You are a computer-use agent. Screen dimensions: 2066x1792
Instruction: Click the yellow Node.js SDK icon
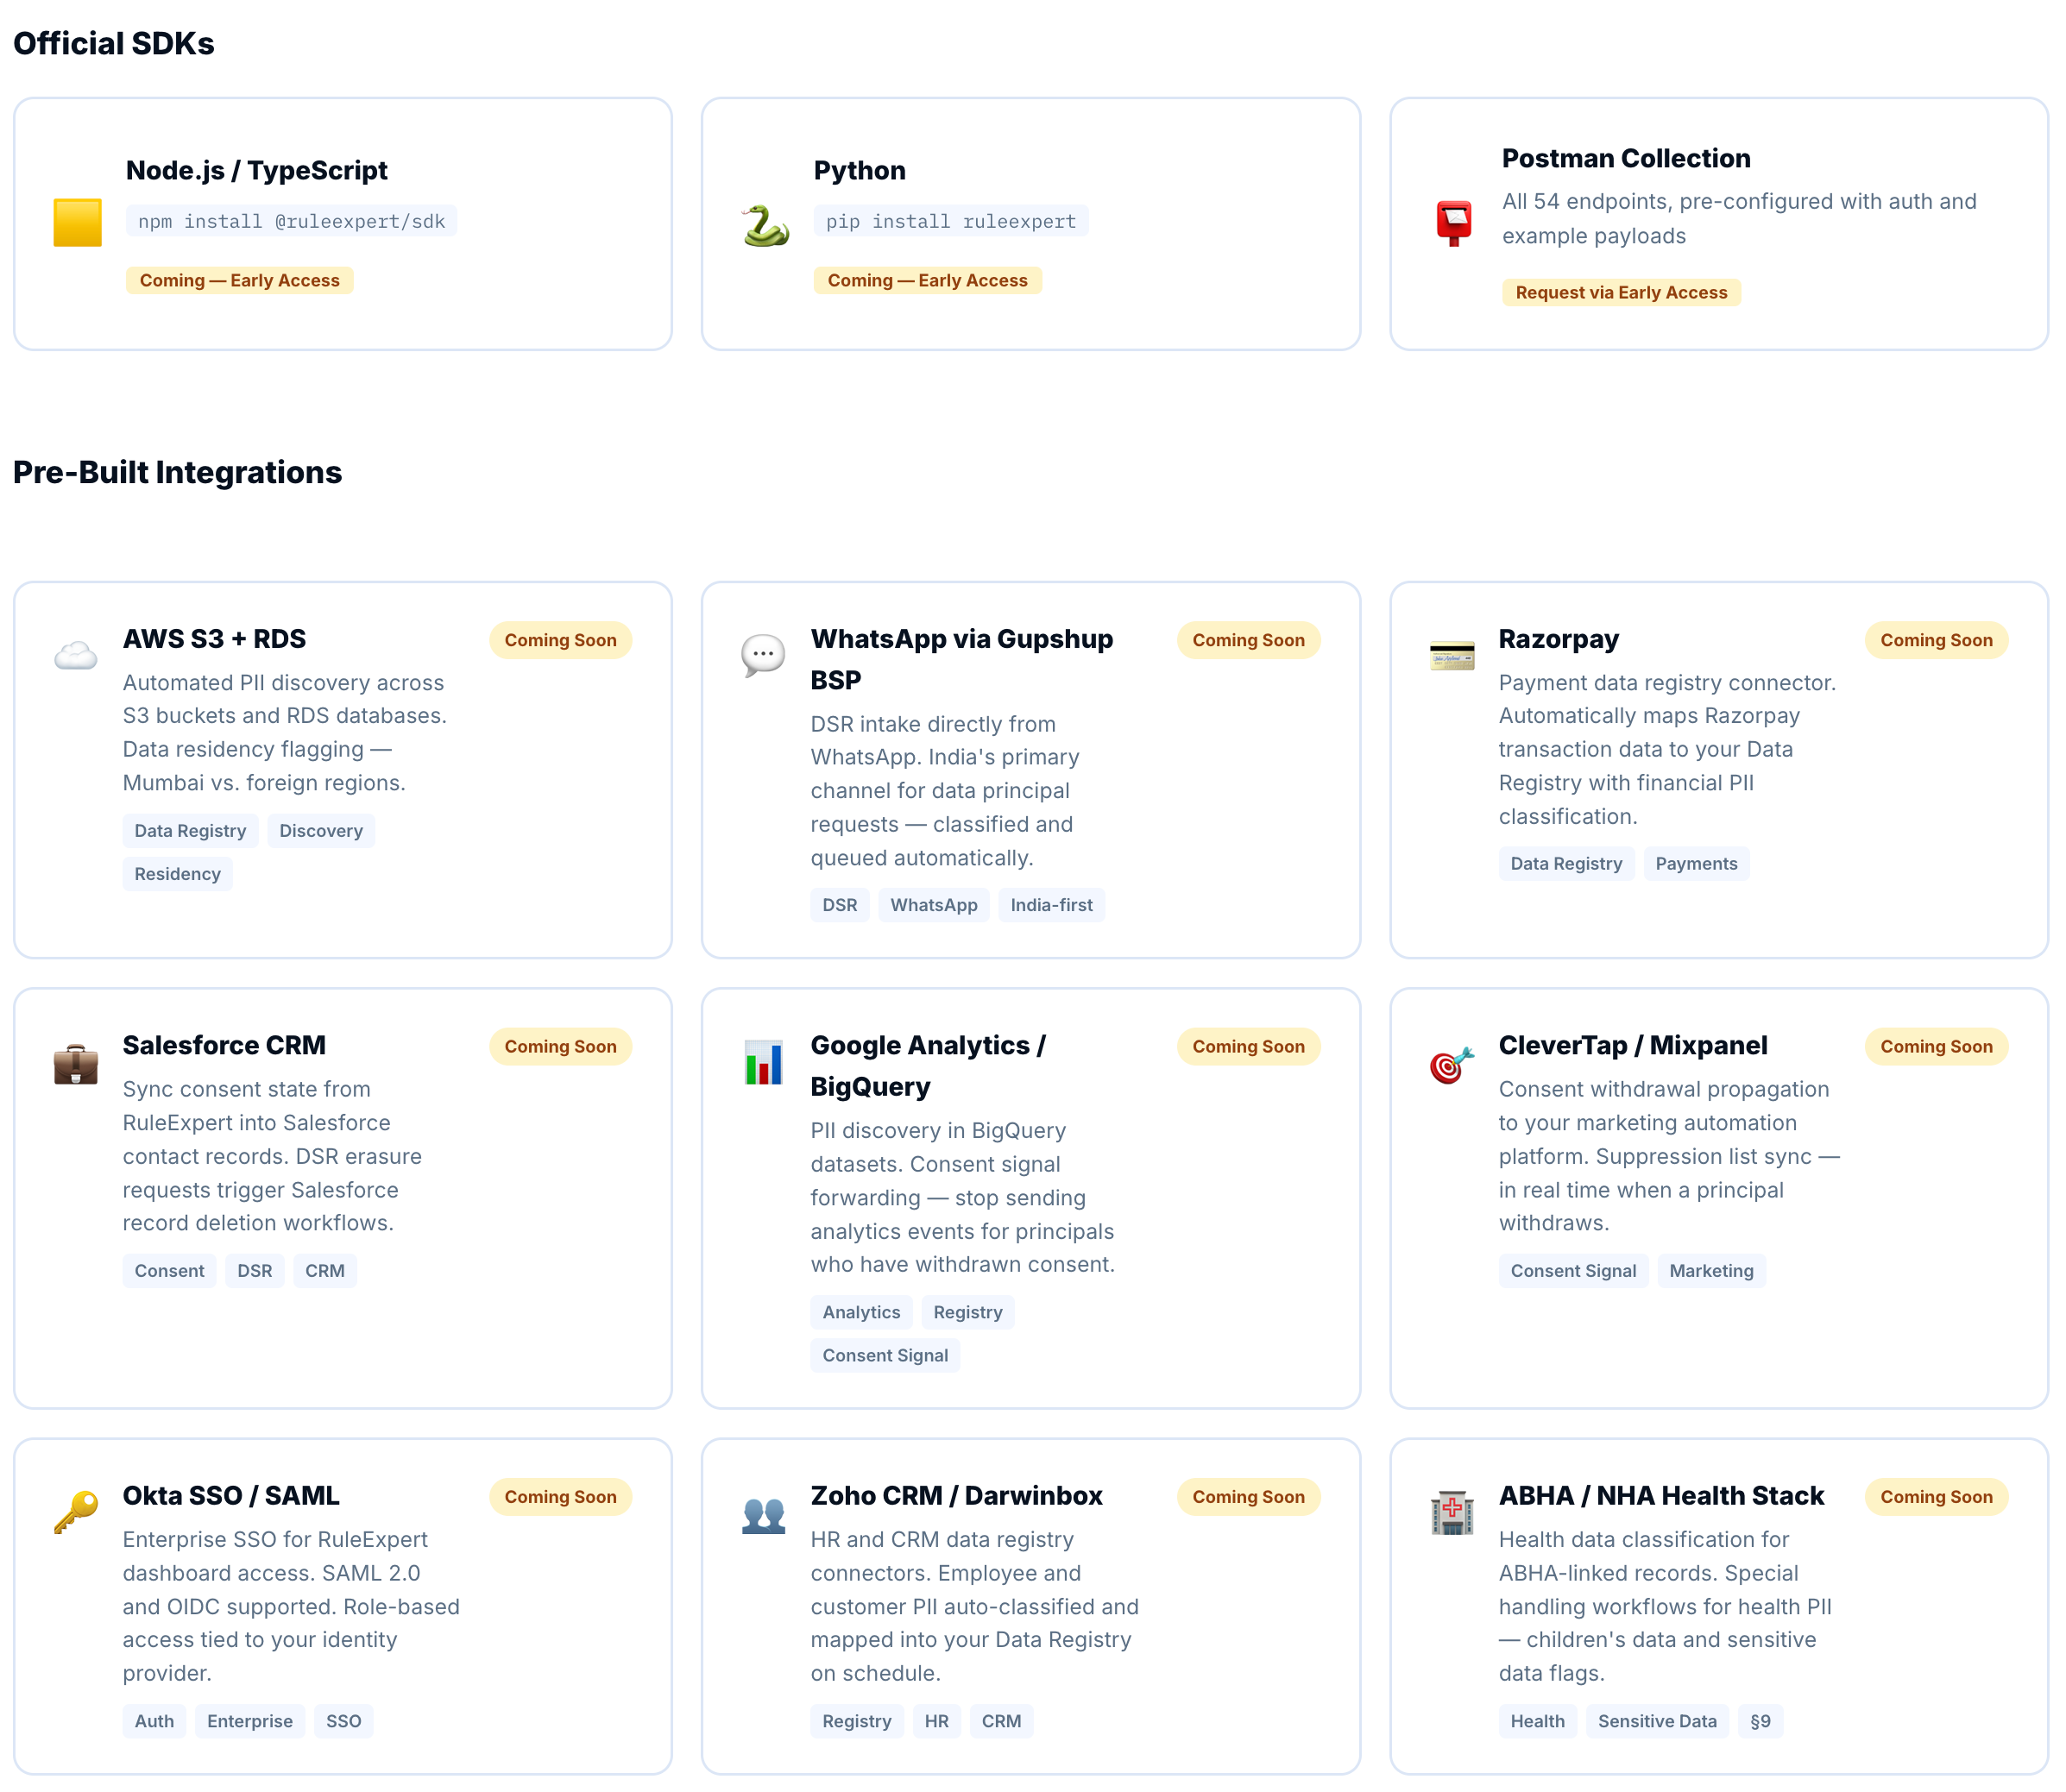(77, 222)
